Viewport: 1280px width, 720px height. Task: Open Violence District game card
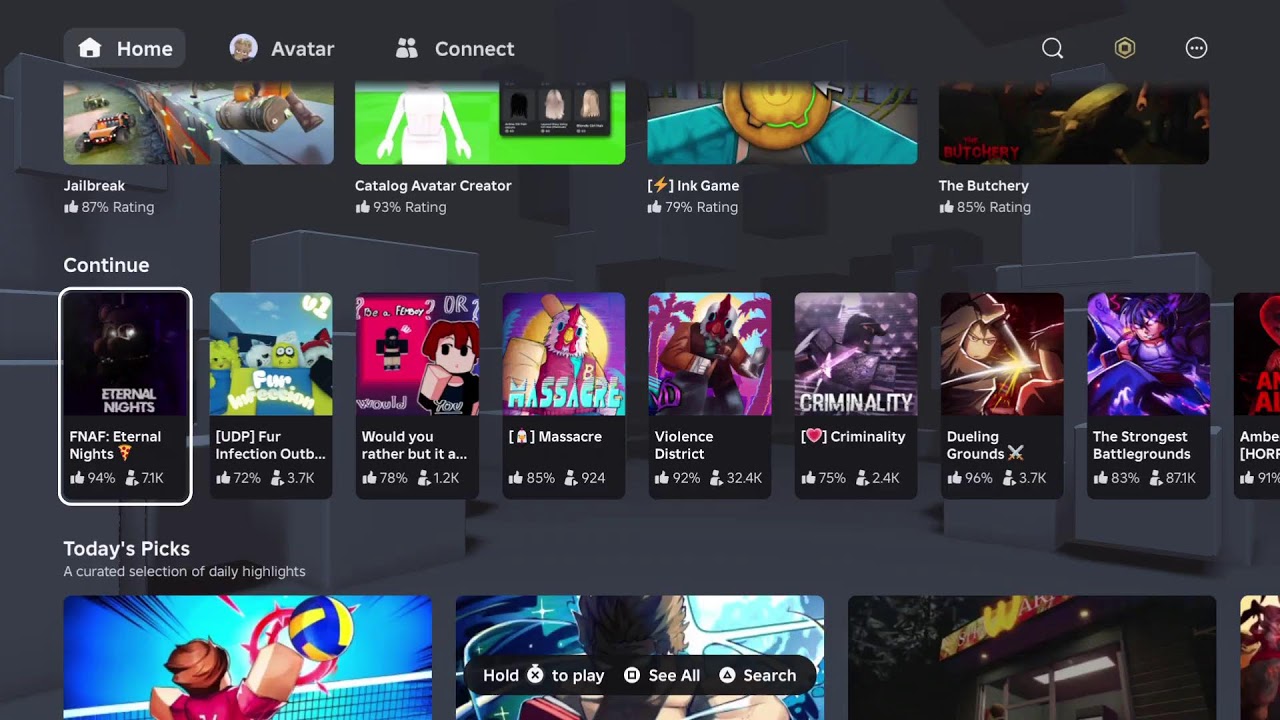(709, 396)
